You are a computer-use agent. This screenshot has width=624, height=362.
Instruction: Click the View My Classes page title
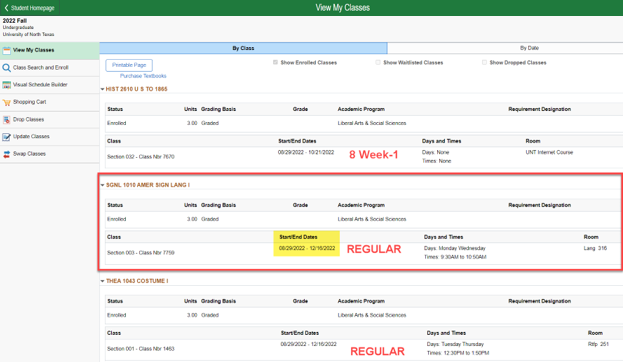tap(343, 8)
